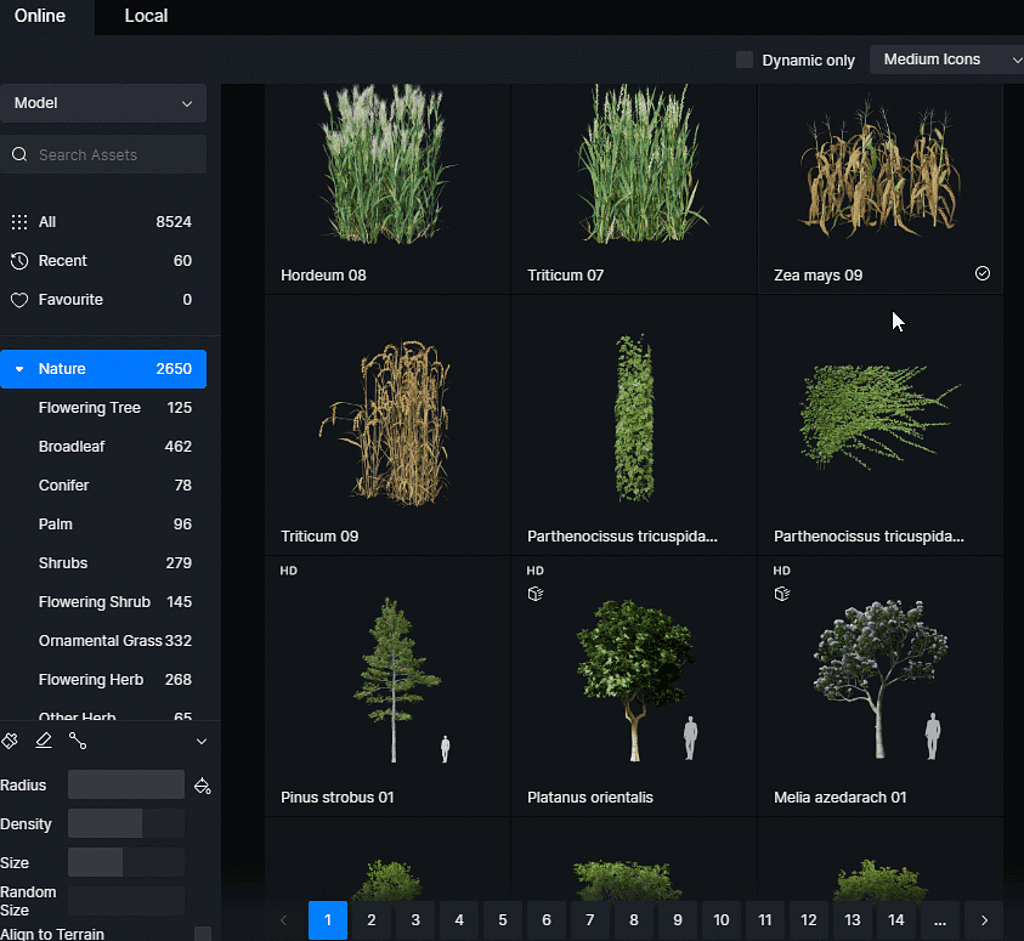
Task: Go to page 14
Action: 896,920
